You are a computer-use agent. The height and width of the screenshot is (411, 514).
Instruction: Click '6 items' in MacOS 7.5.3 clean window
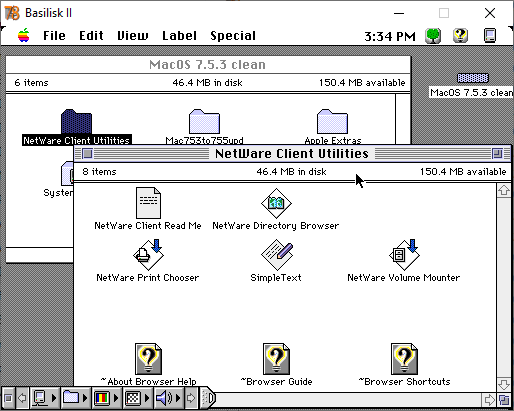coord(31,83)
